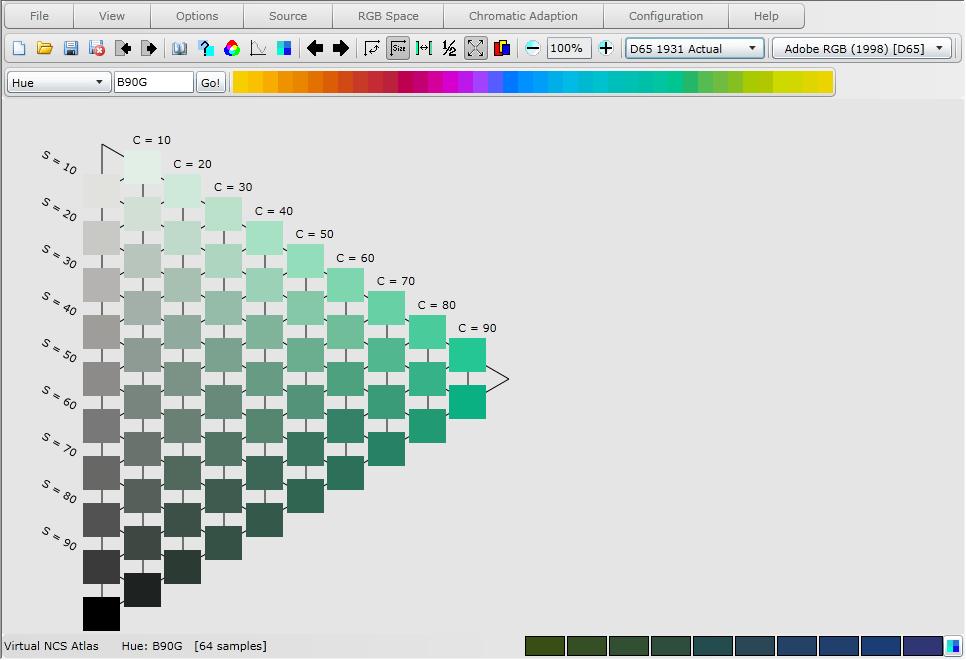The image size is (966, 660).
Task: Click the B90G hue text field
Action: pyautogui.click(x=153, y=83)
